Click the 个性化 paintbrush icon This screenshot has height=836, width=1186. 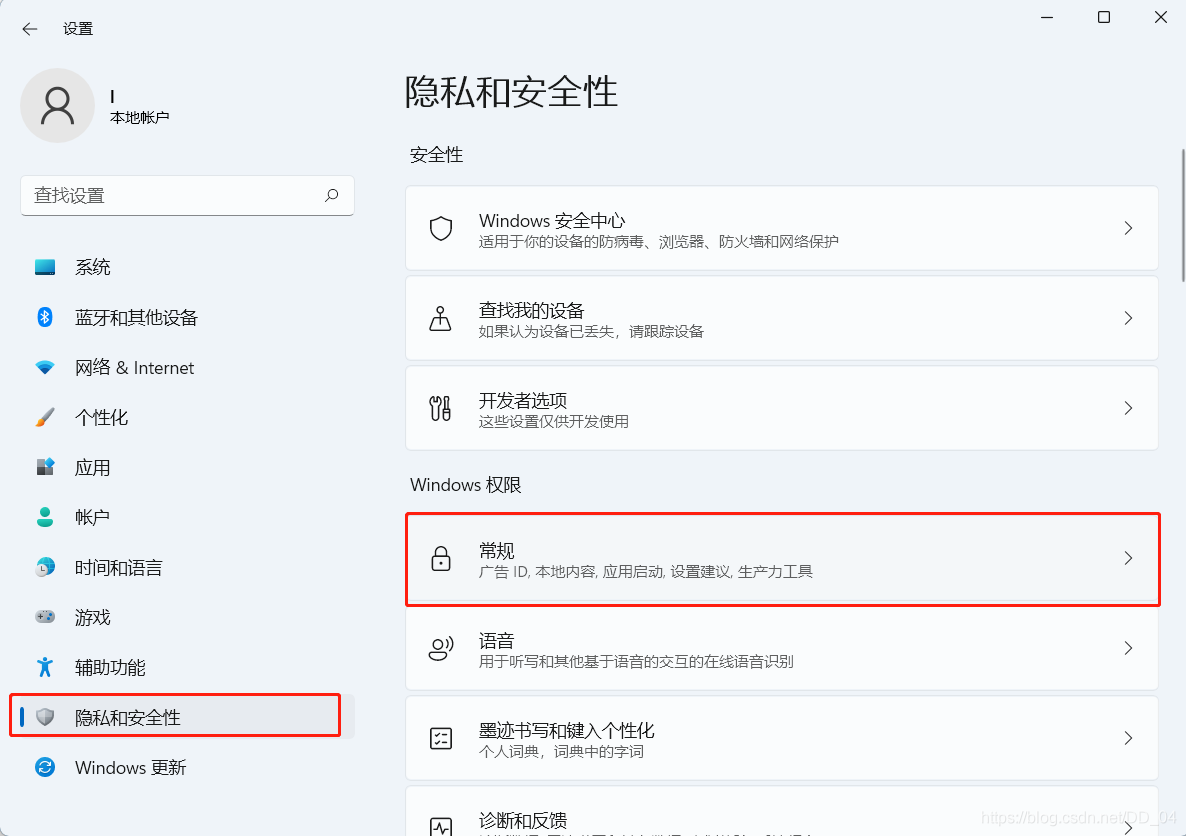[x=45, y=417]
